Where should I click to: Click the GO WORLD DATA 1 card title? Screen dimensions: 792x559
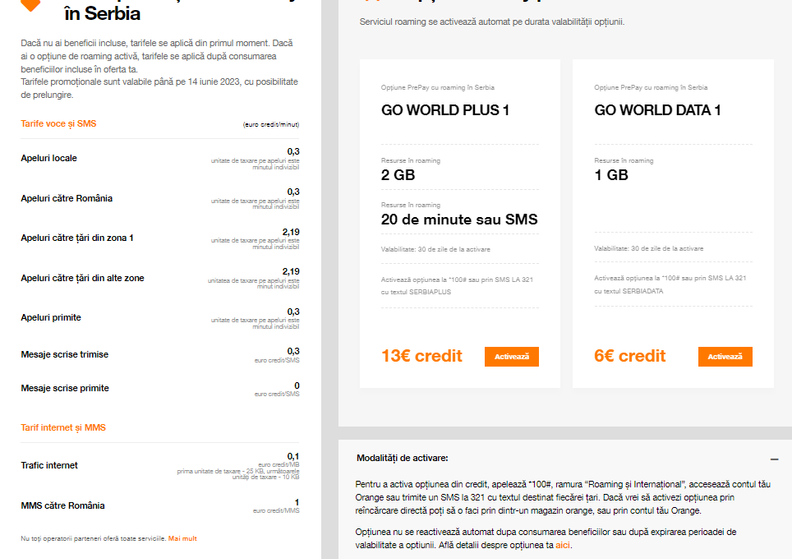[x=657, y=111]
